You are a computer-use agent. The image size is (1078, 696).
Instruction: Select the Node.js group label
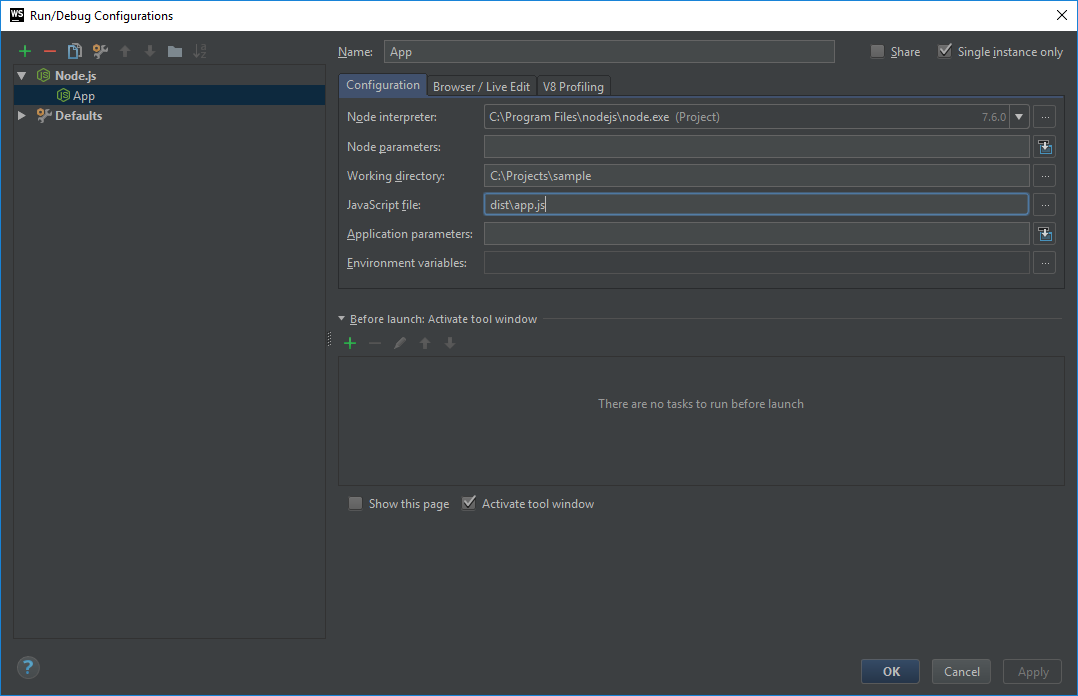tap(76, 76)
